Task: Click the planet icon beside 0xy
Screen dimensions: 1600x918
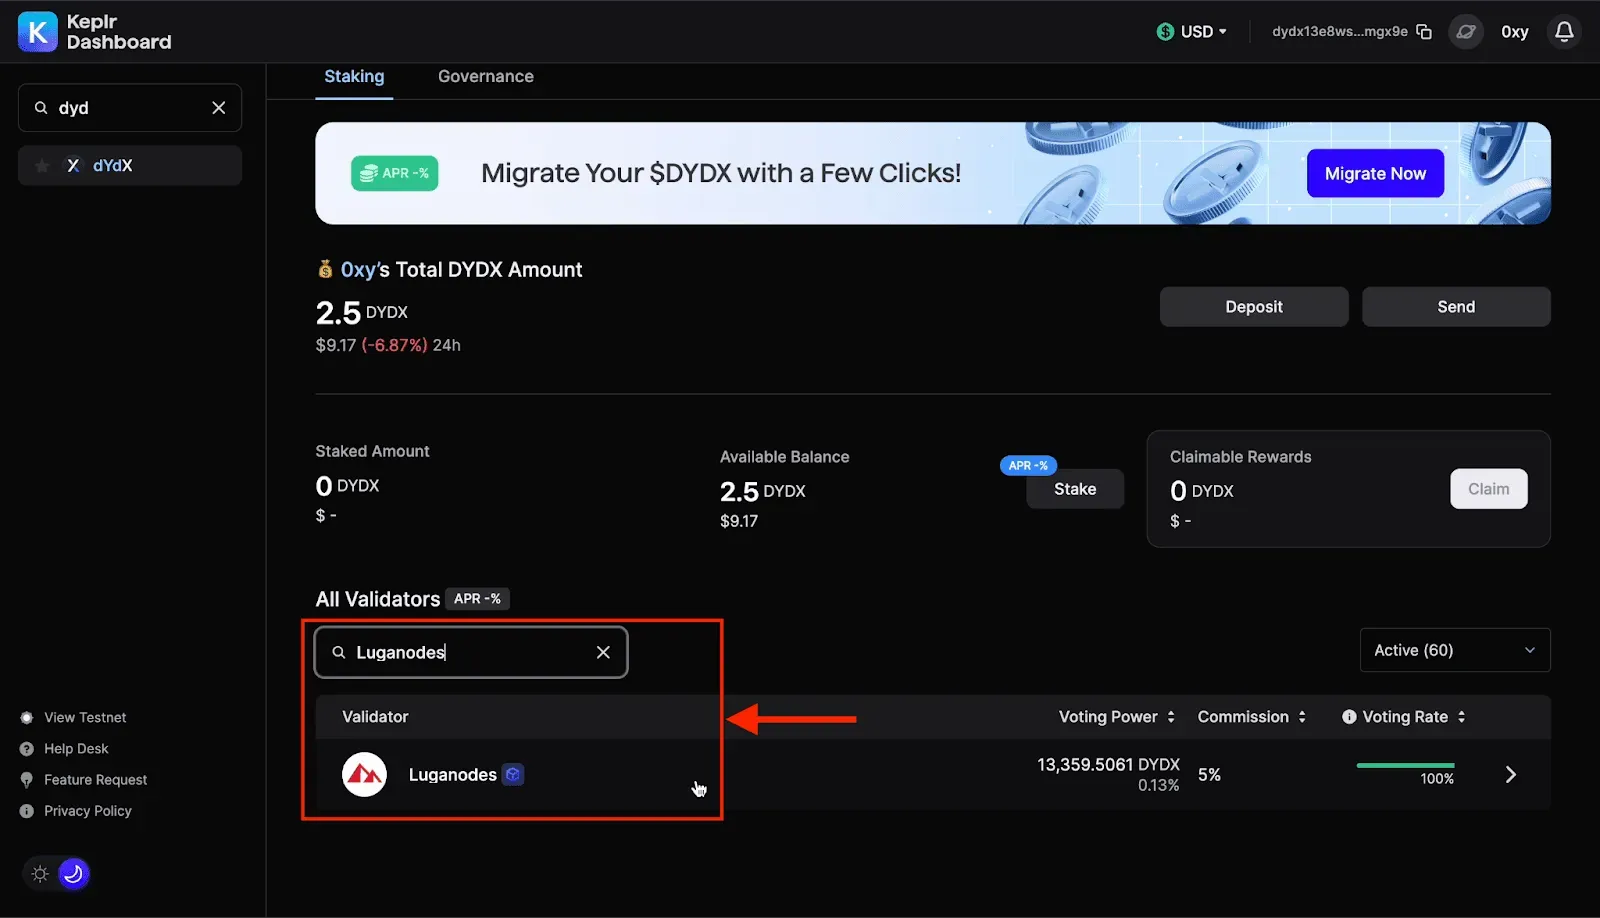Action: pos(1466,32)
